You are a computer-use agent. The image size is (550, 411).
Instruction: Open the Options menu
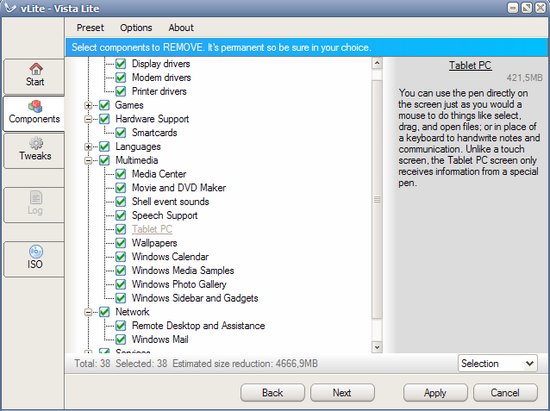[136, 28]
